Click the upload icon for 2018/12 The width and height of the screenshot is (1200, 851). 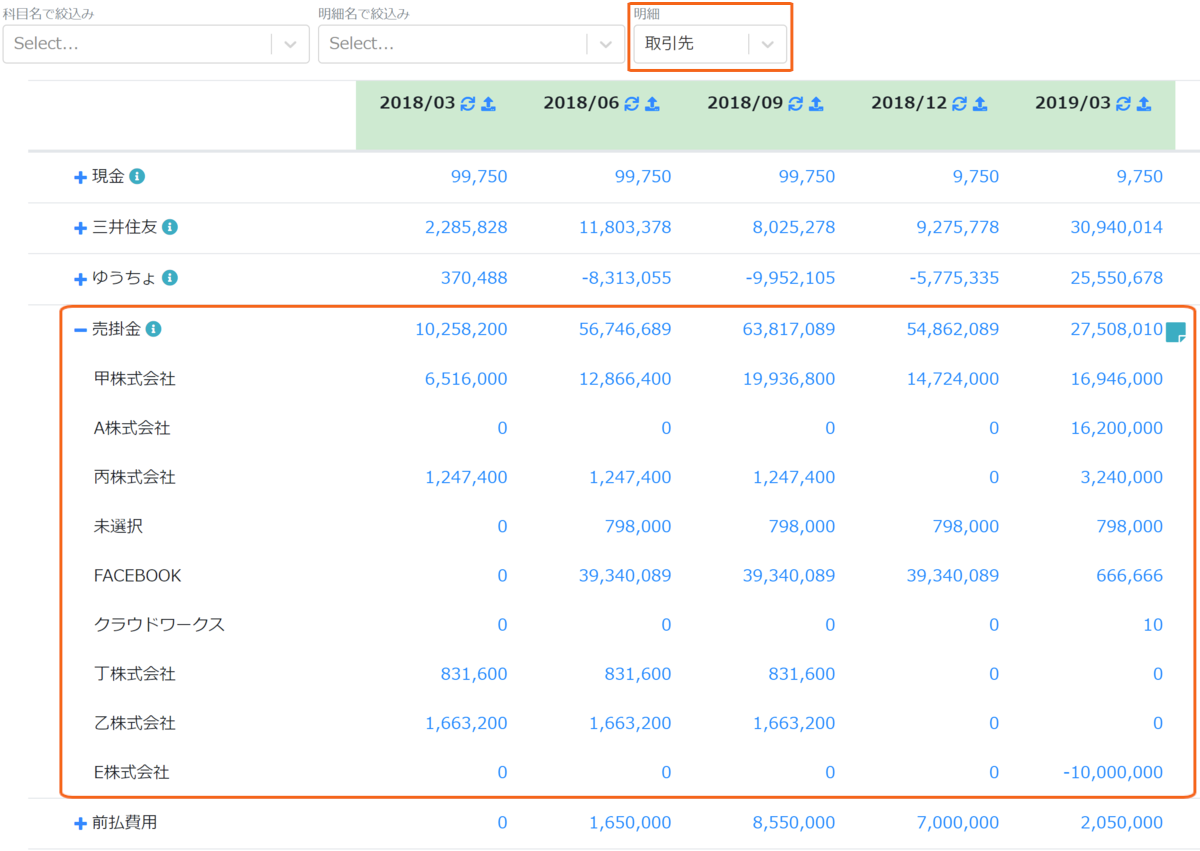click(980, 103)
